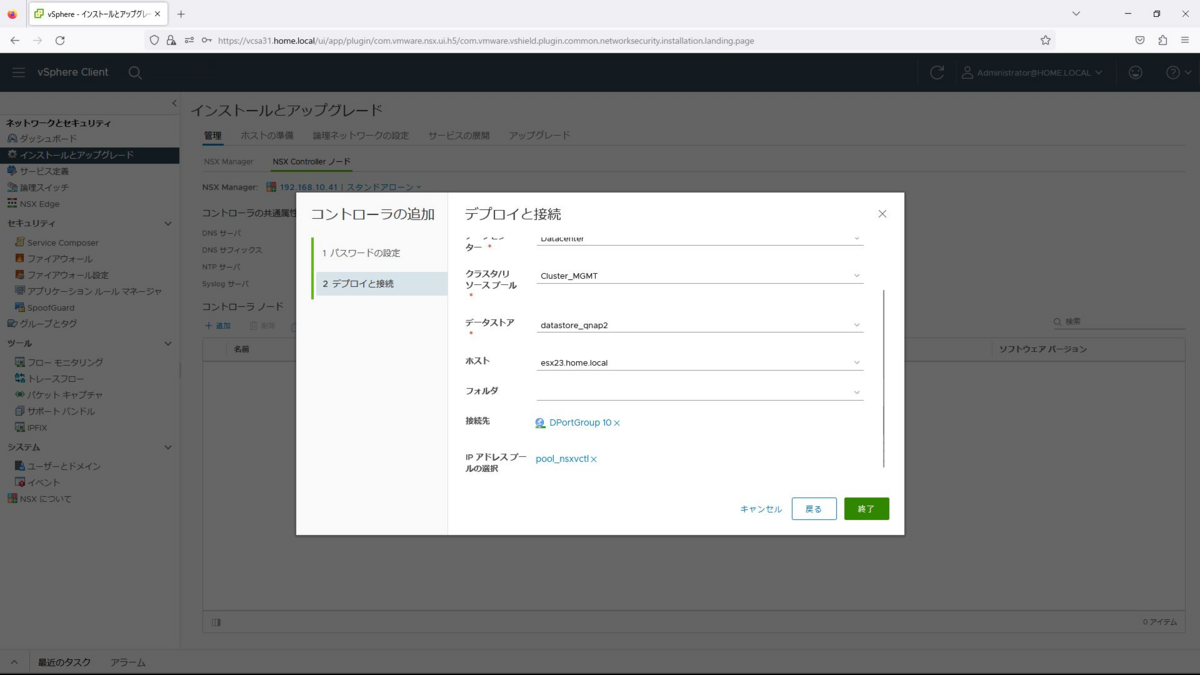Click the Back button in dialog
The height and width of the screenshot is (675, 1200).
click(x=814, y=509)
